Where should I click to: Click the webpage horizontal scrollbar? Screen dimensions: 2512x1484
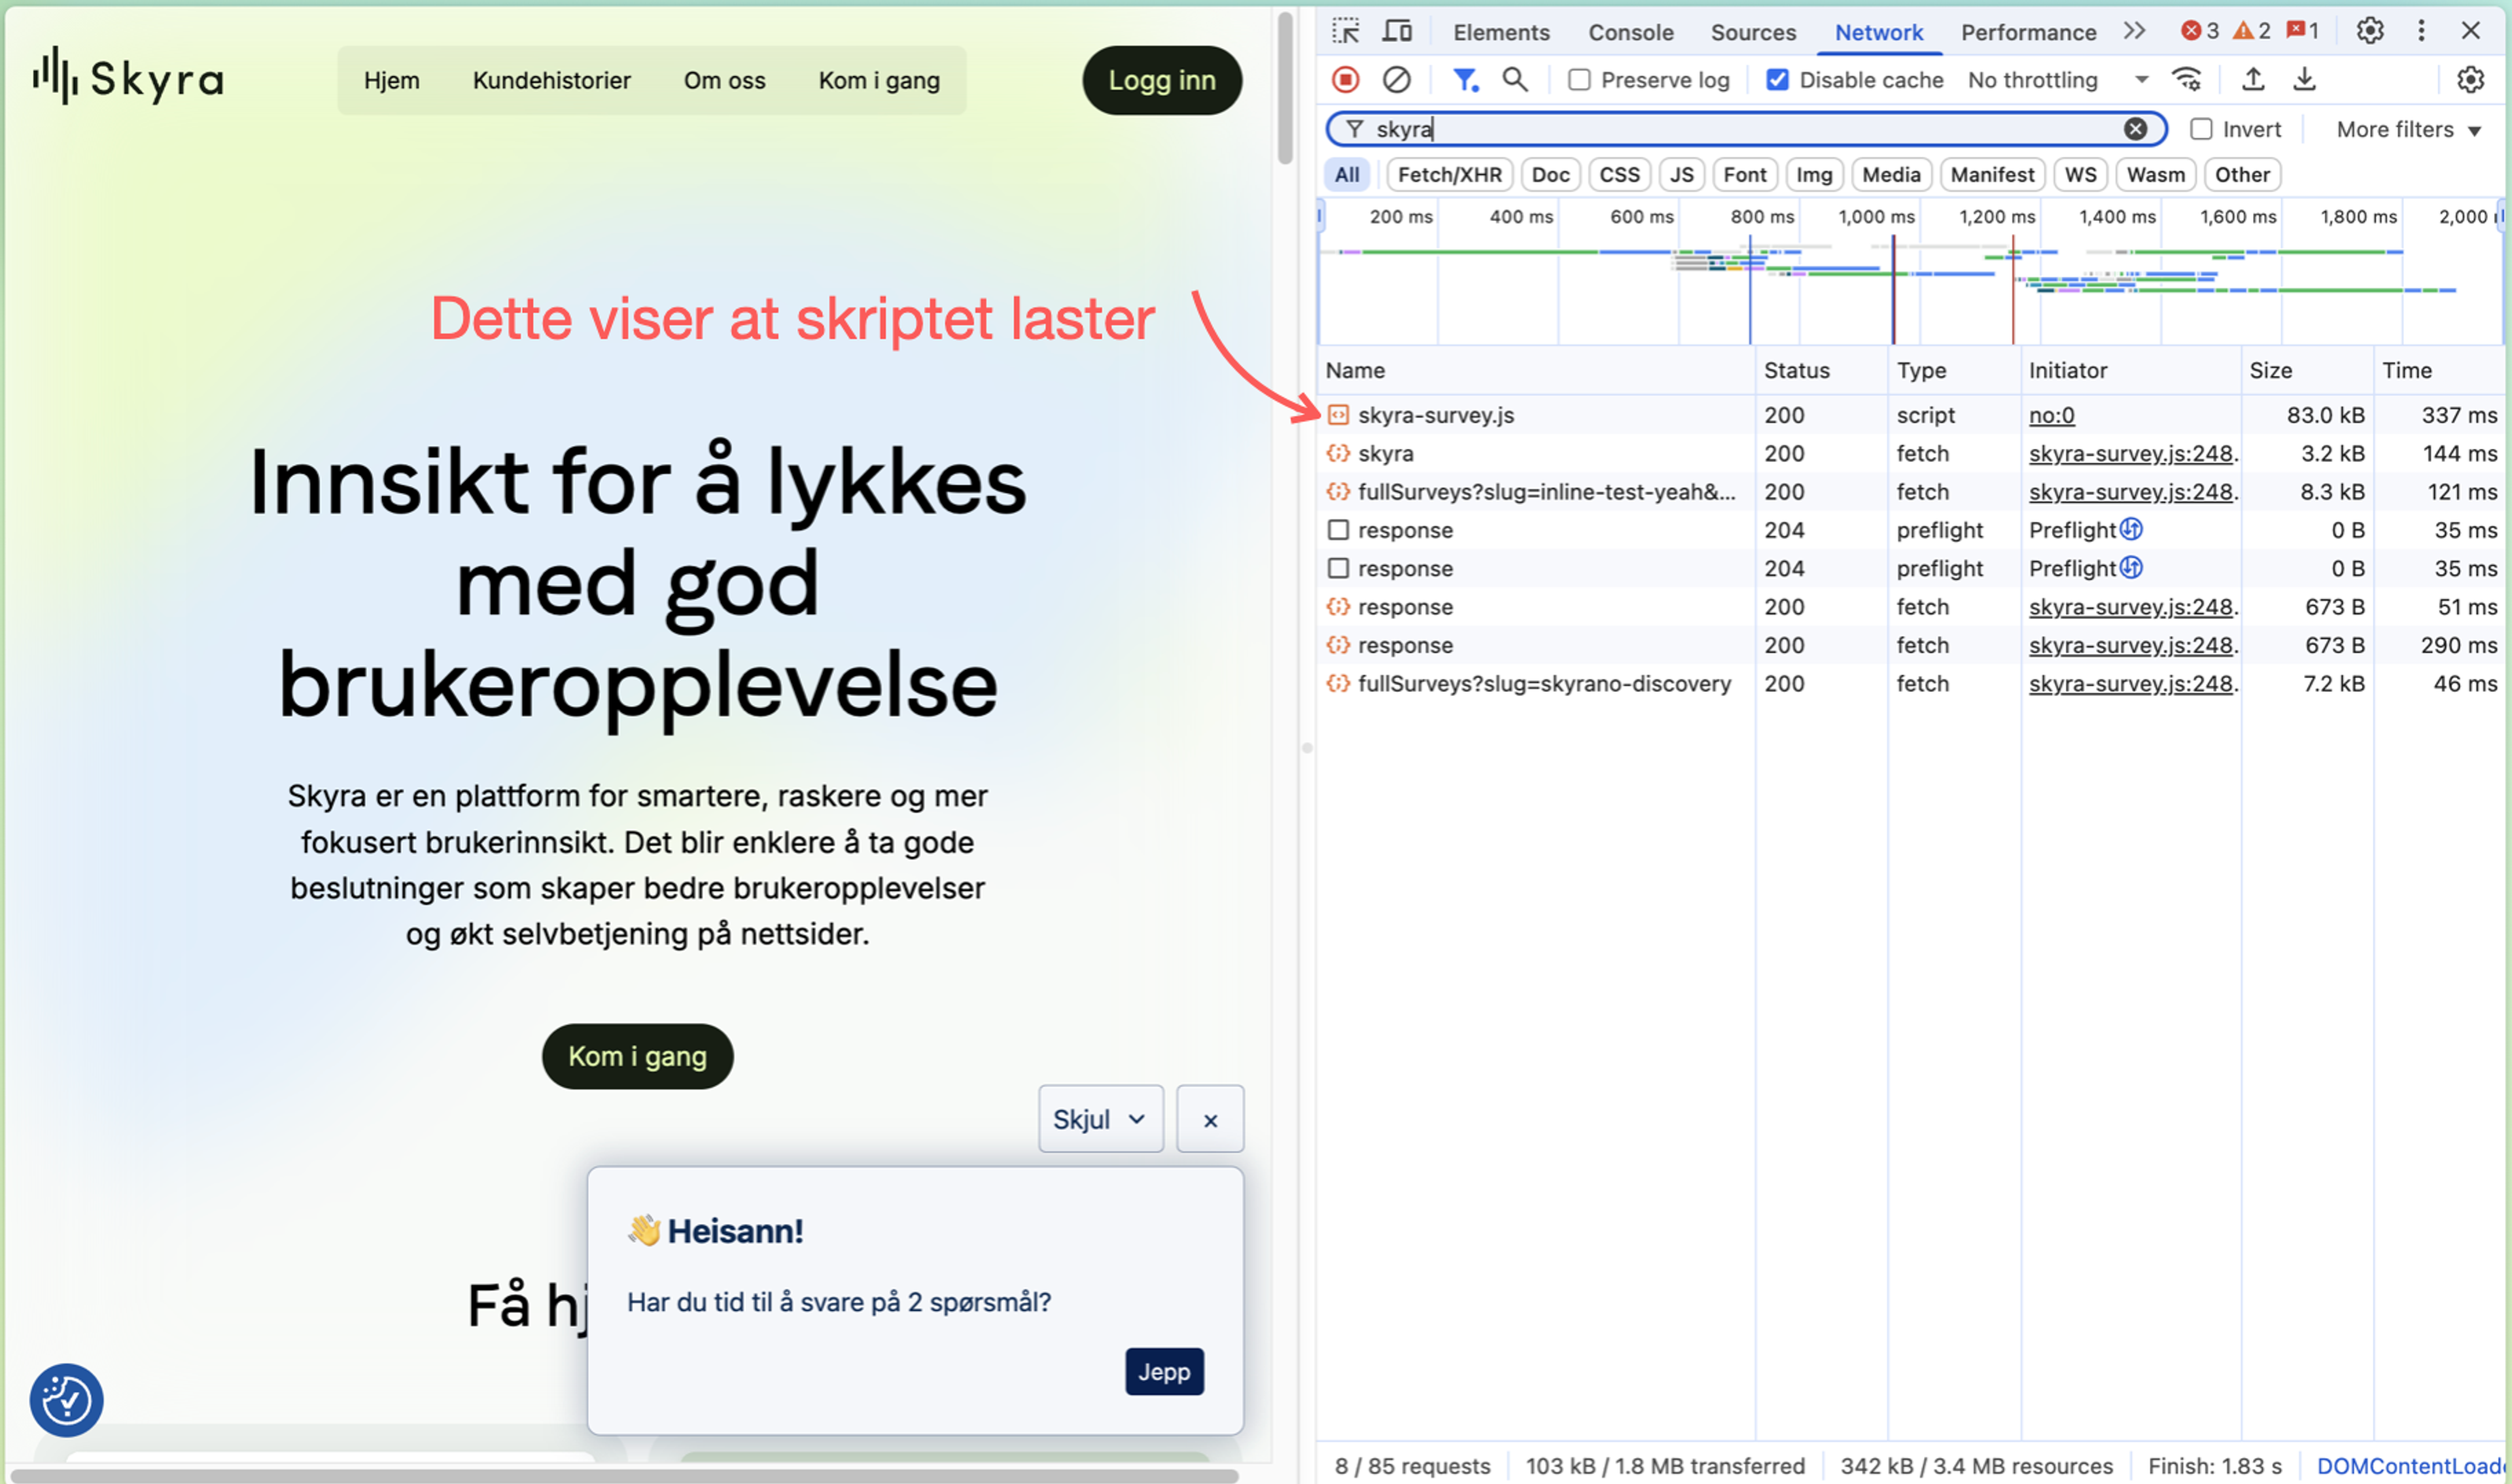[x=624, y=1476]
